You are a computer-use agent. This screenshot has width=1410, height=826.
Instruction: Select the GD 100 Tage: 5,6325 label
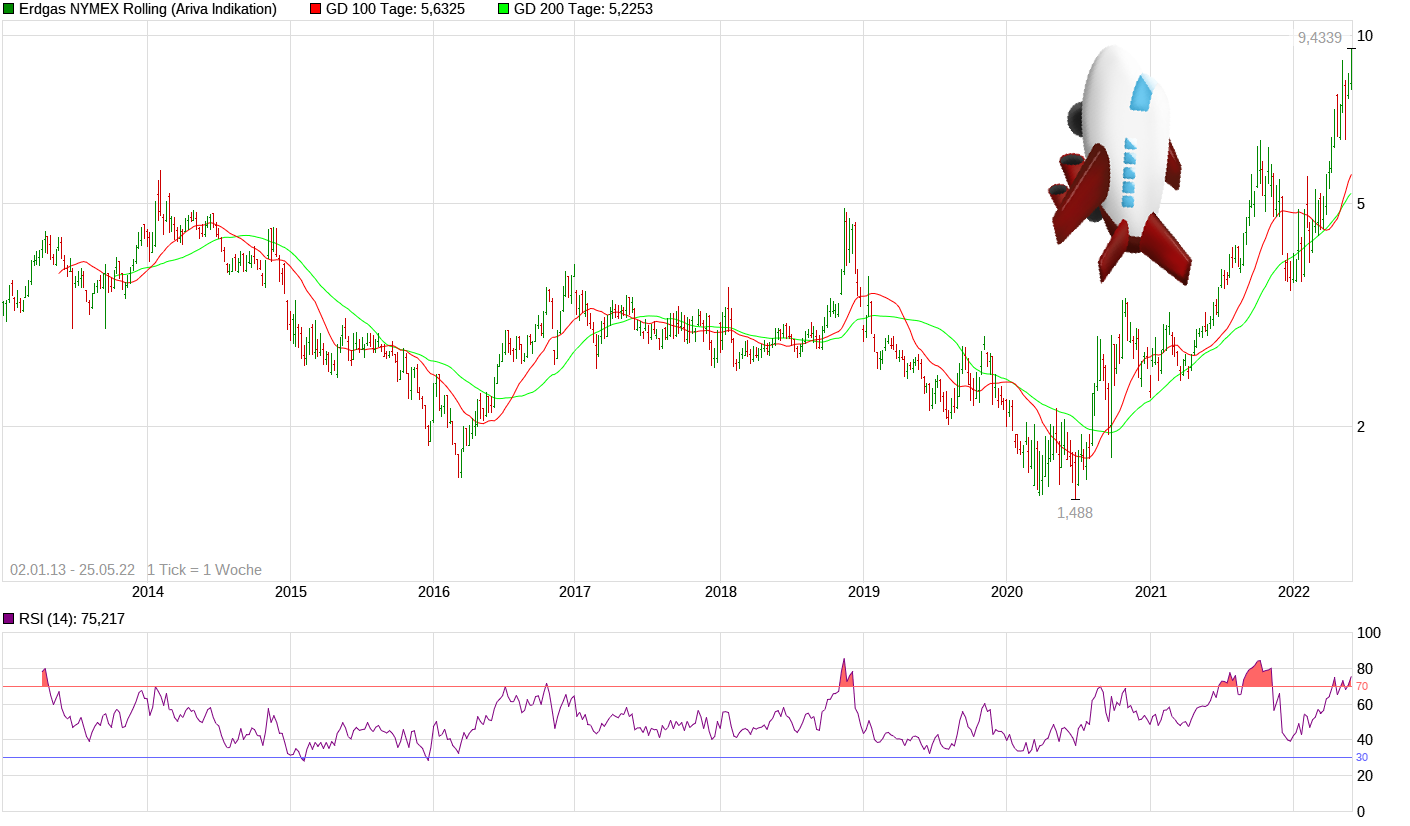[395, 9]
